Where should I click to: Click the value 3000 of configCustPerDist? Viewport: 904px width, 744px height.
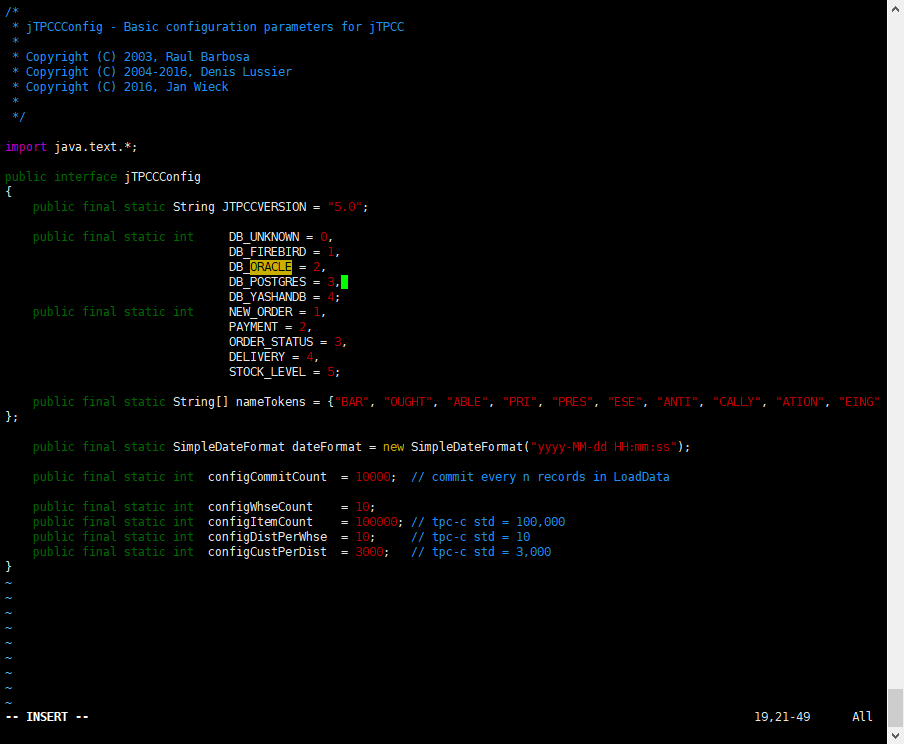coord(370,552)
